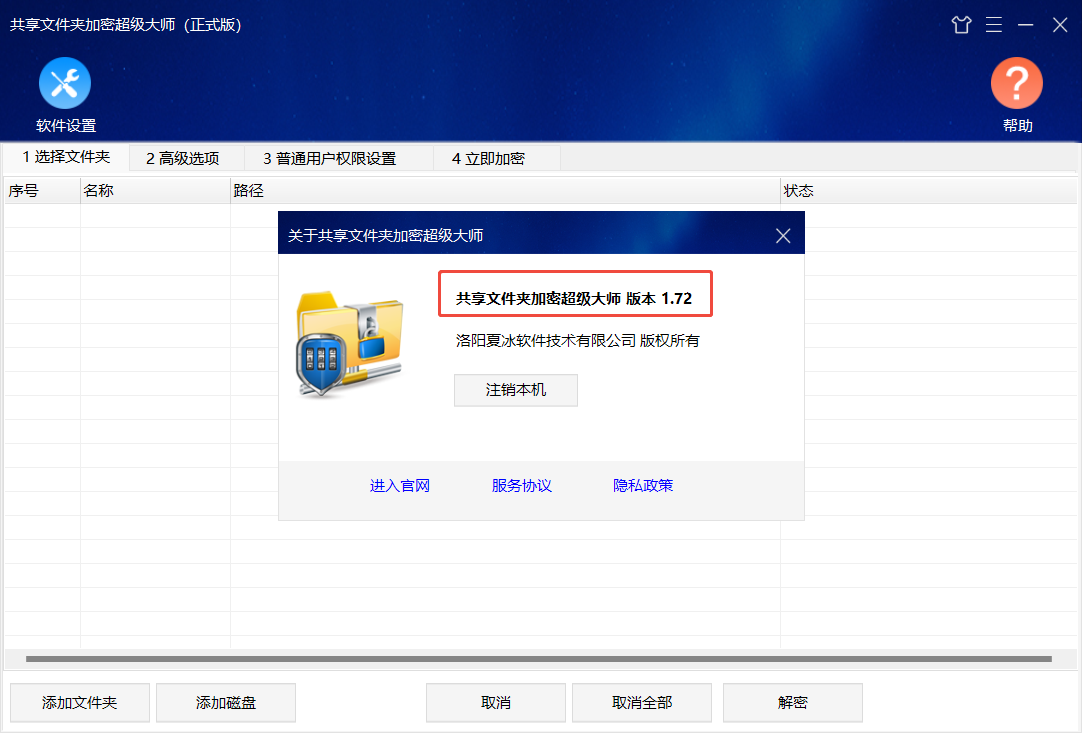Open the 进入官网 link
This screenshot has height=733, width=1082.
coord(400,485)
